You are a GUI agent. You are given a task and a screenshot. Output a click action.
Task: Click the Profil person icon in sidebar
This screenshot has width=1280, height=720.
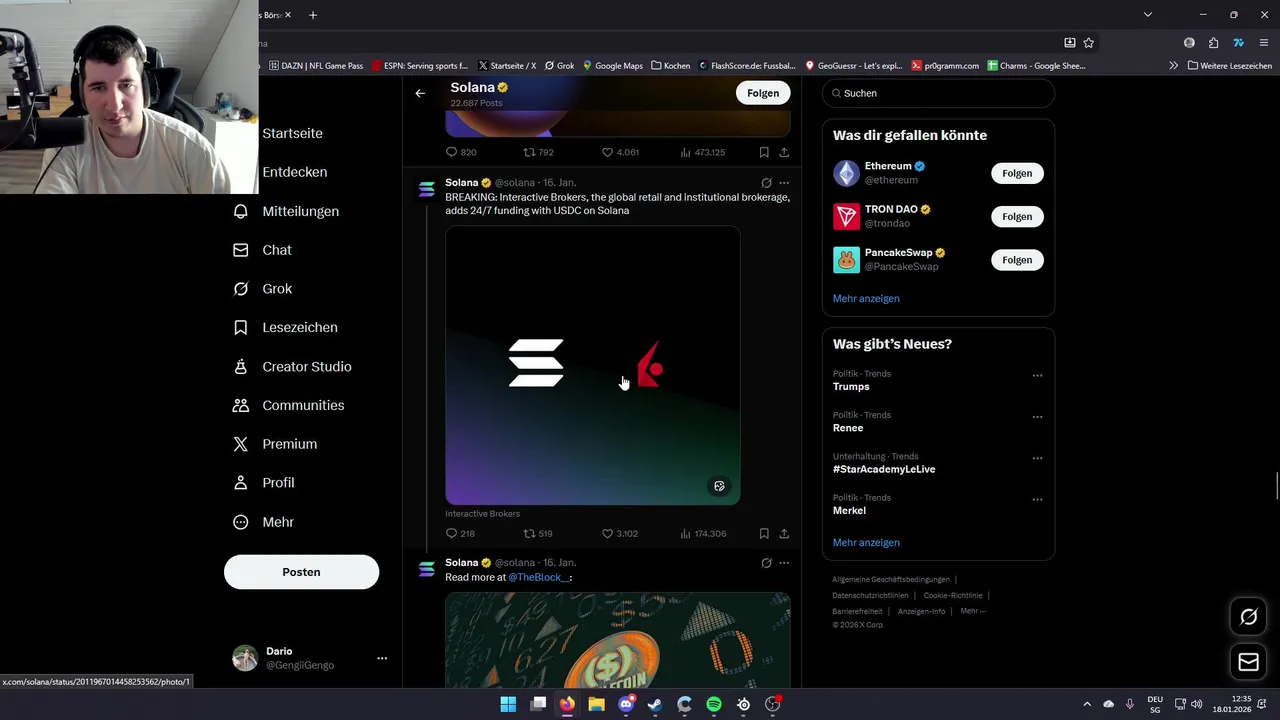coord(241,483)
